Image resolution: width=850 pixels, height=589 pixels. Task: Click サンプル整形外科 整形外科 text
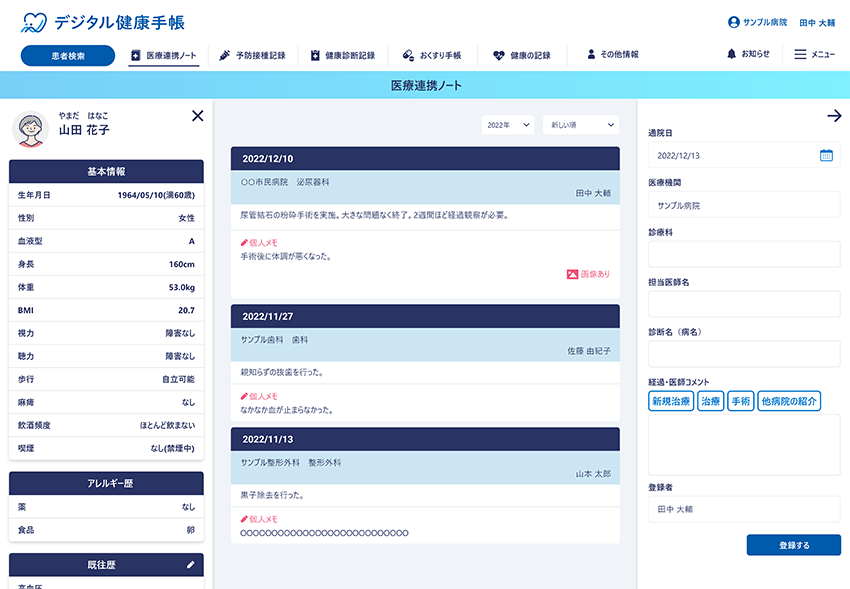coord(291,463)
